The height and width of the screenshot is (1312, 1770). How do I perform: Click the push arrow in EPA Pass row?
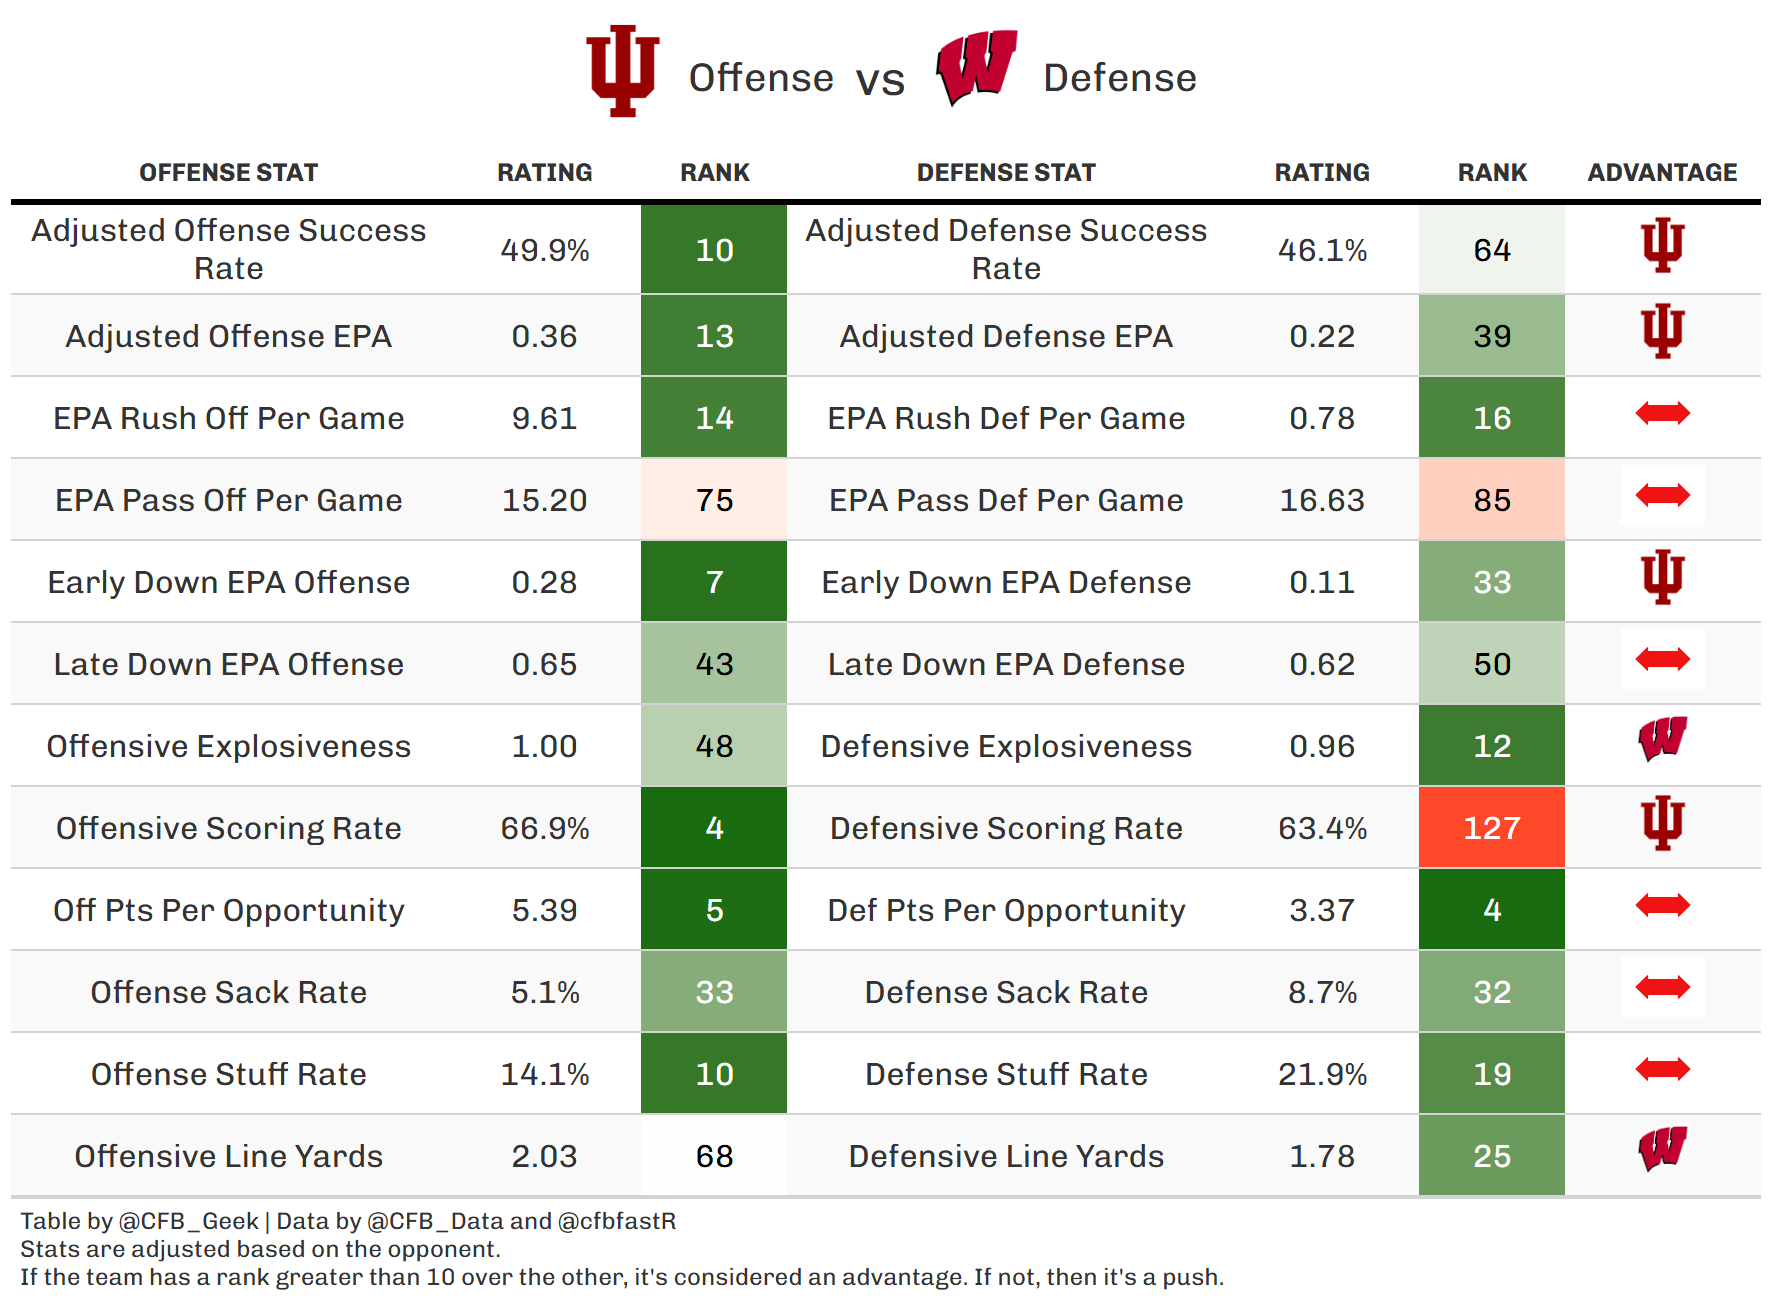pyautogui.click(x=1662, y=495)
